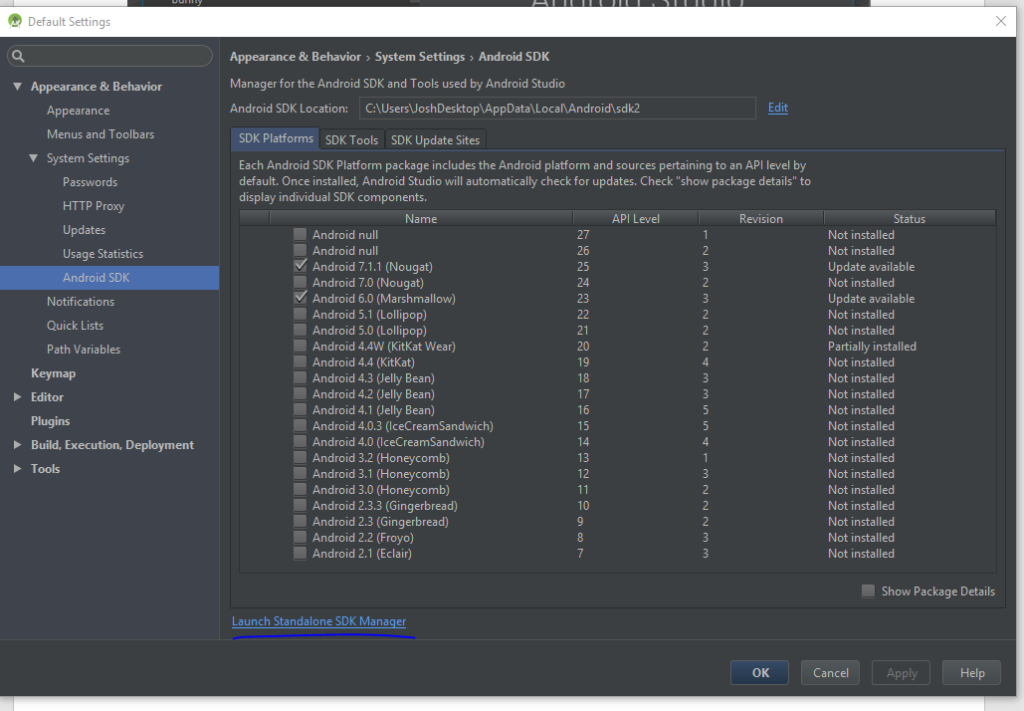This screenshot has height=711, width=1024.
Task: Check the API 27 Android null checkbox
Action: point(300,234)
